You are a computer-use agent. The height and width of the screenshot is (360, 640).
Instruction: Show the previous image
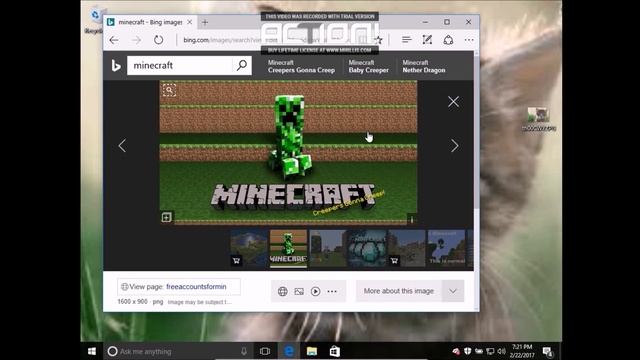122,145
